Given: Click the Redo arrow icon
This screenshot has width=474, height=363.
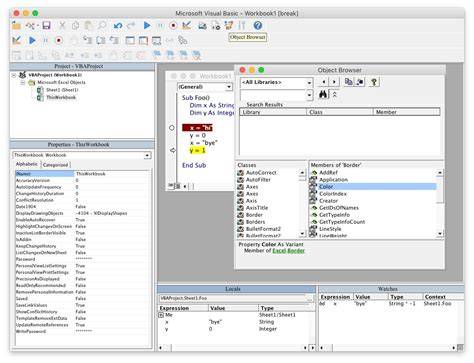Looking at the screenshot, I should [x=131, y=25].
